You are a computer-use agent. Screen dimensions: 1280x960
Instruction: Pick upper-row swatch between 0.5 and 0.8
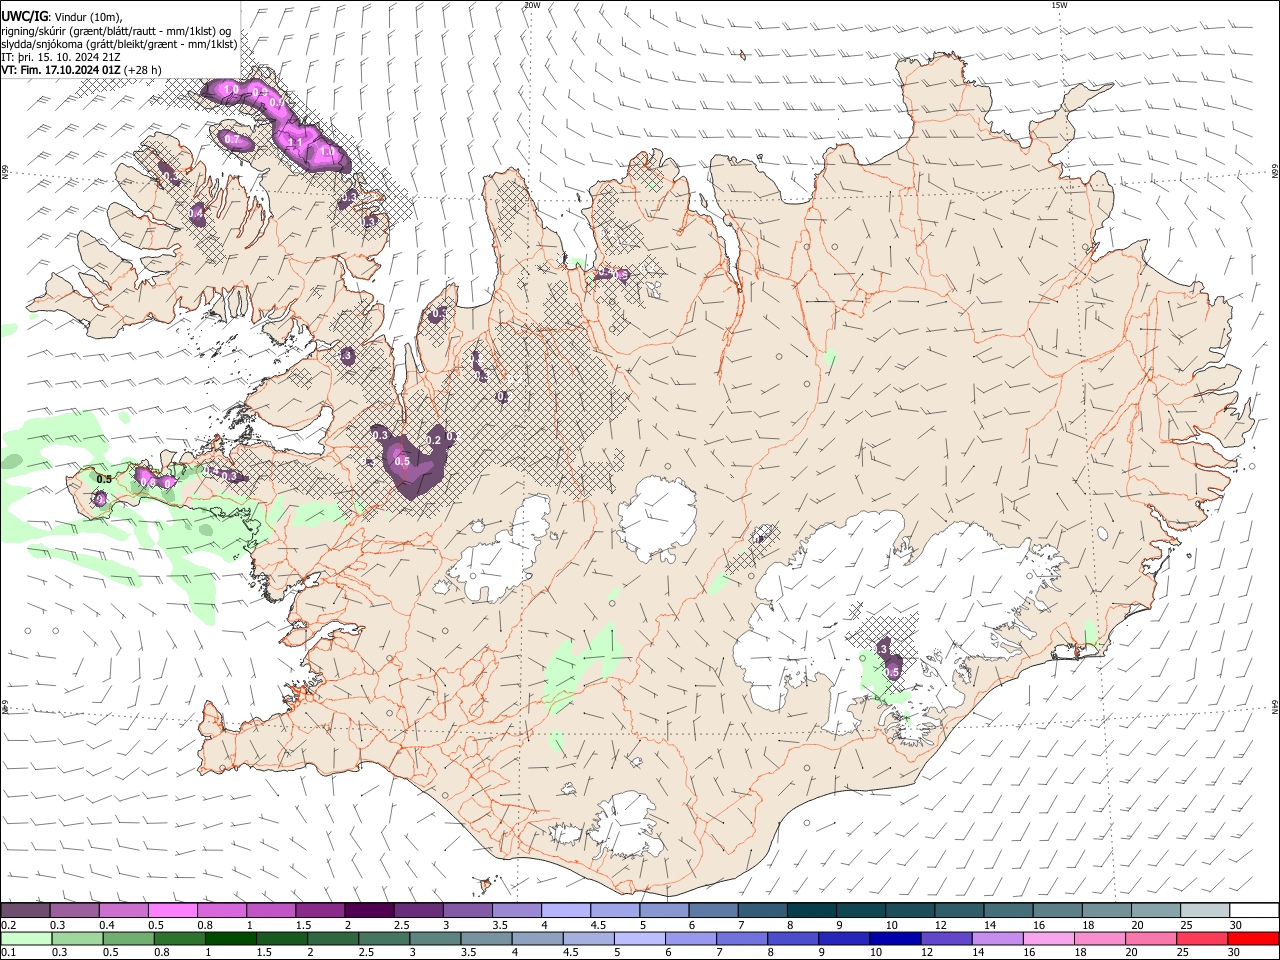coord(172,910)
